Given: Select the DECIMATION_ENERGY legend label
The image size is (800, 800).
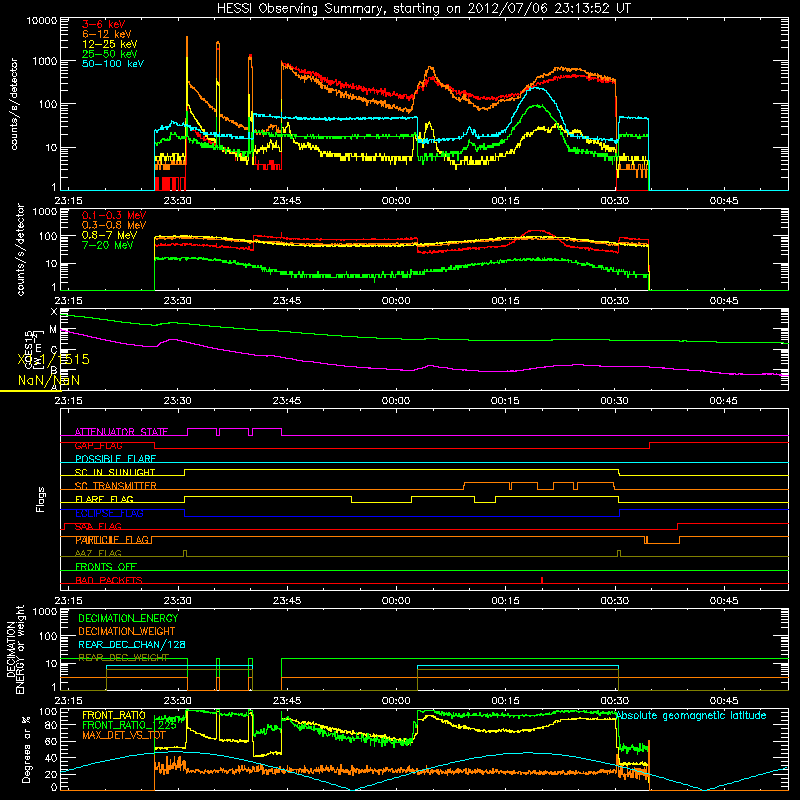Looking at the screenshot, I should (x=128, y=618).
